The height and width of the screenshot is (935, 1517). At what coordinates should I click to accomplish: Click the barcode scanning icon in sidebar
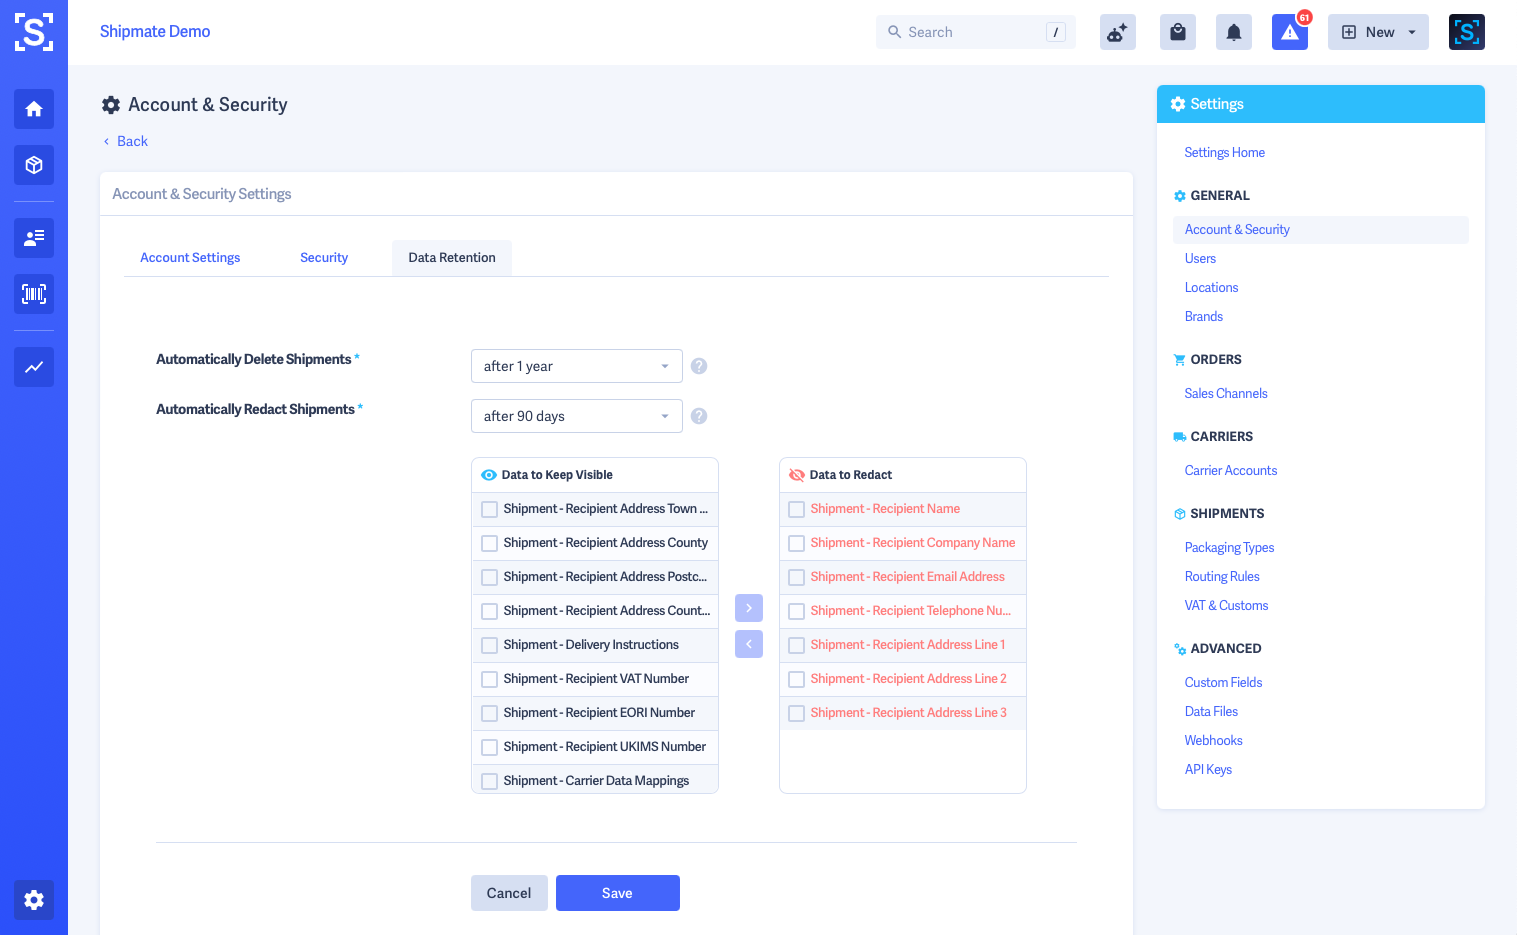coord(33,293)
